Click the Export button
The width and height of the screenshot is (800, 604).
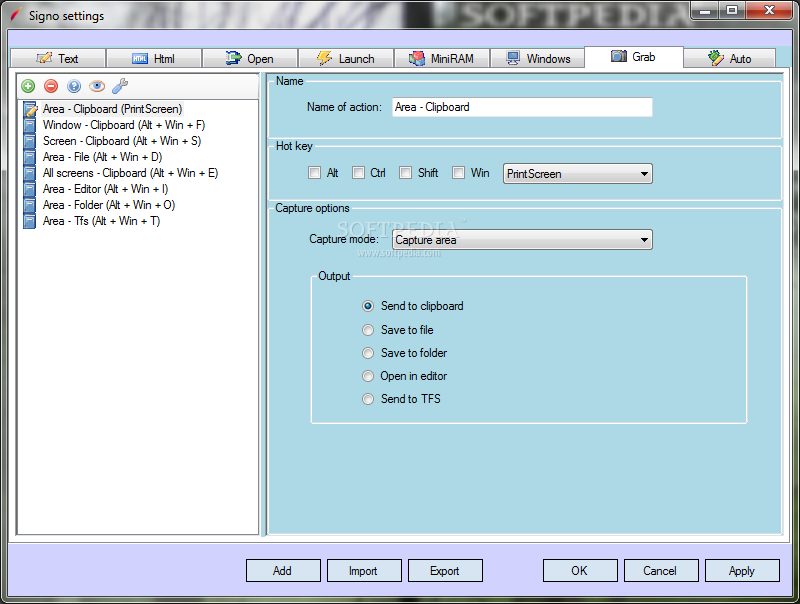point(445,571)
